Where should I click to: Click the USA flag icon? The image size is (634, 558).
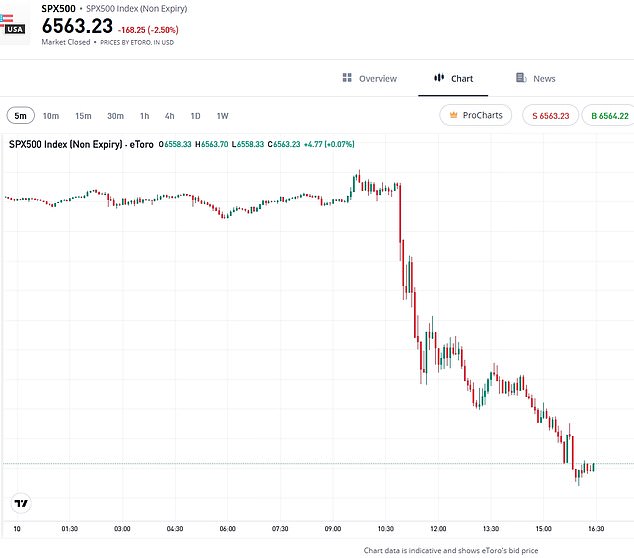(x=15, y=24)
